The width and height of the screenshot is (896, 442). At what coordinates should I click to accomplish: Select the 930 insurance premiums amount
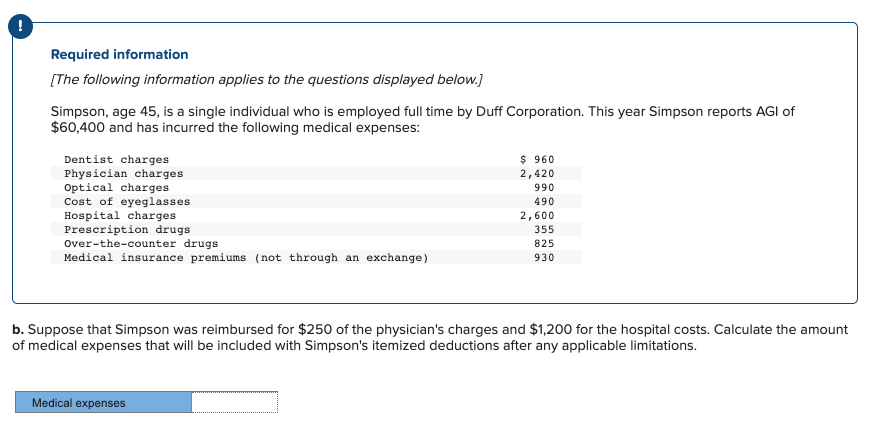[544, 258]
